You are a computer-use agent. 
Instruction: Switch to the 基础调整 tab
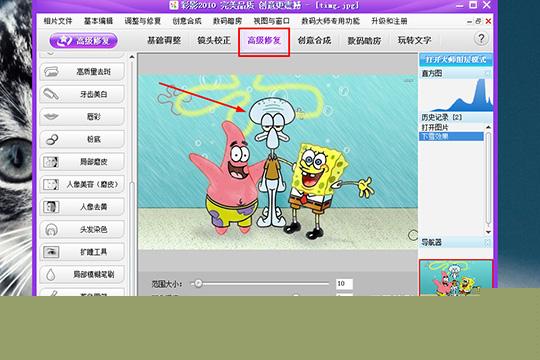164,40
